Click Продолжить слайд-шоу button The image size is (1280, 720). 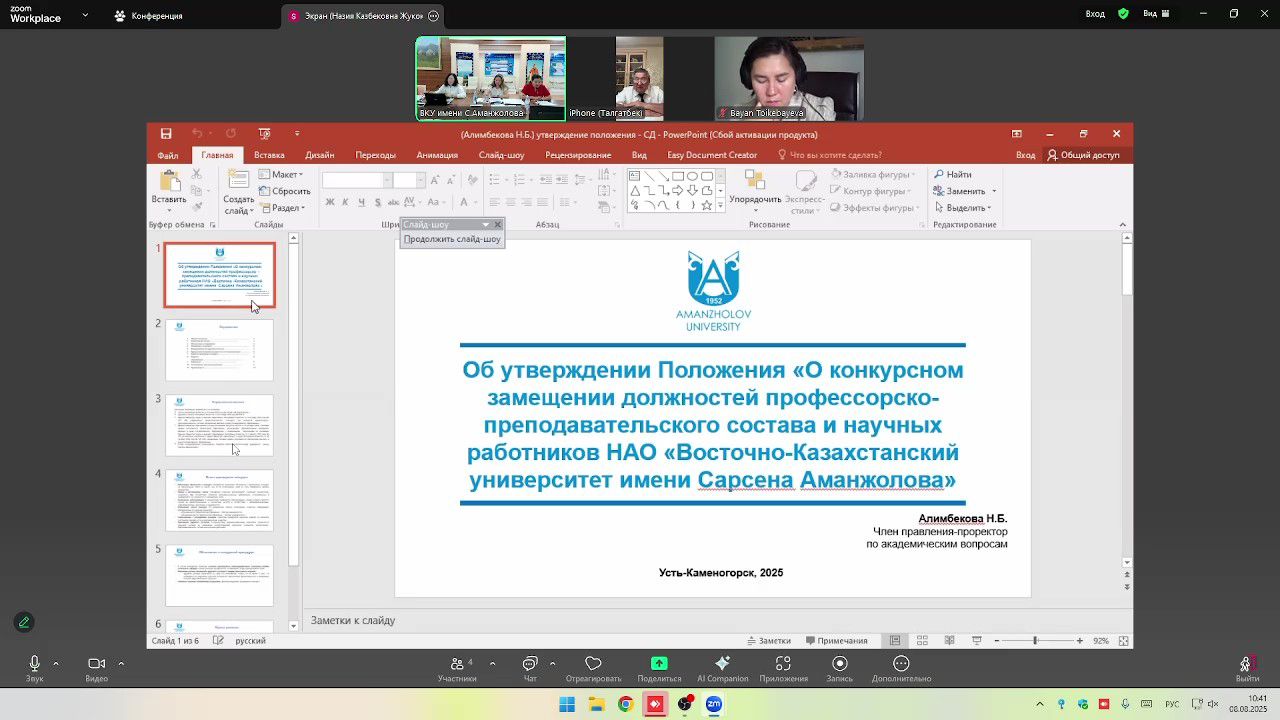pyautogui.click(x=452, y=239)
